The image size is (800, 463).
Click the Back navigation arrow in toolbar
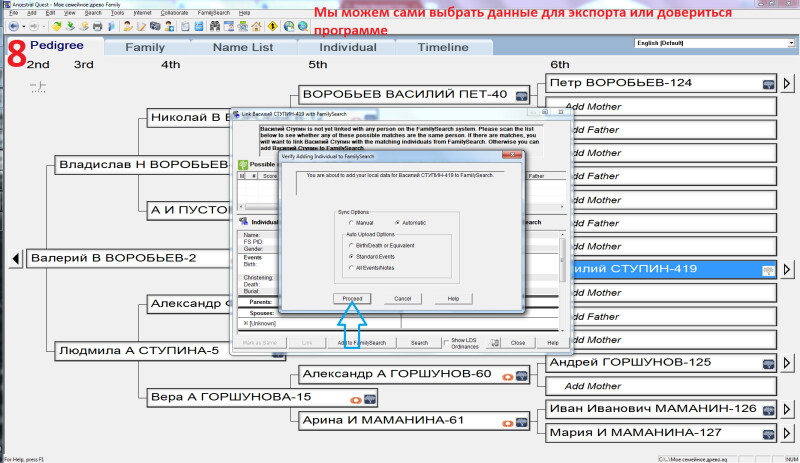[13, 26]
